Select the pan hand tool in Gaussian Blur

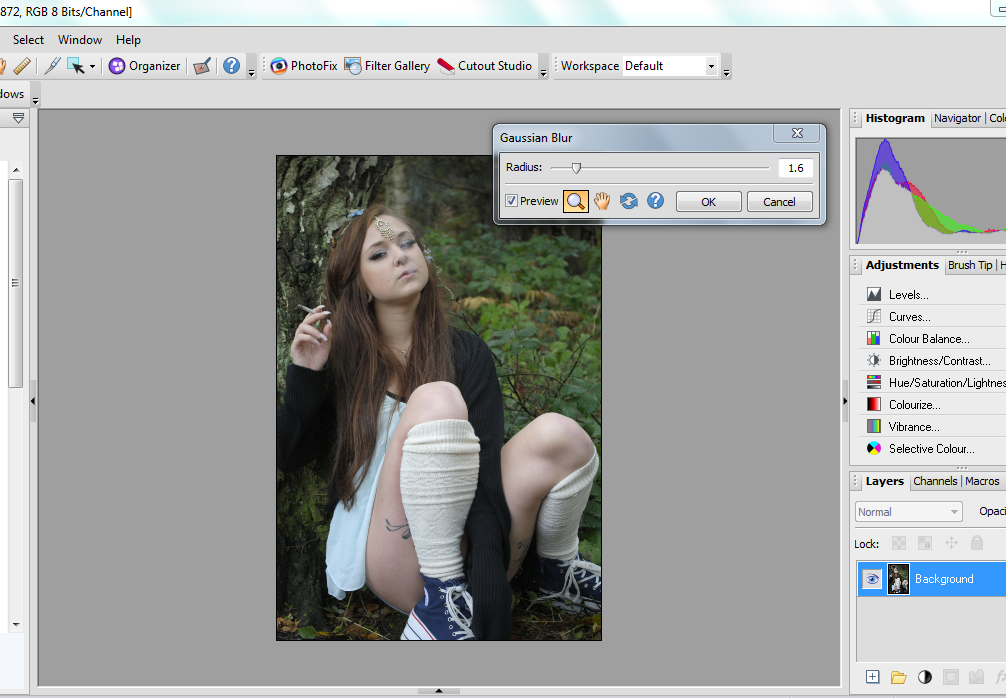point(602,201)
